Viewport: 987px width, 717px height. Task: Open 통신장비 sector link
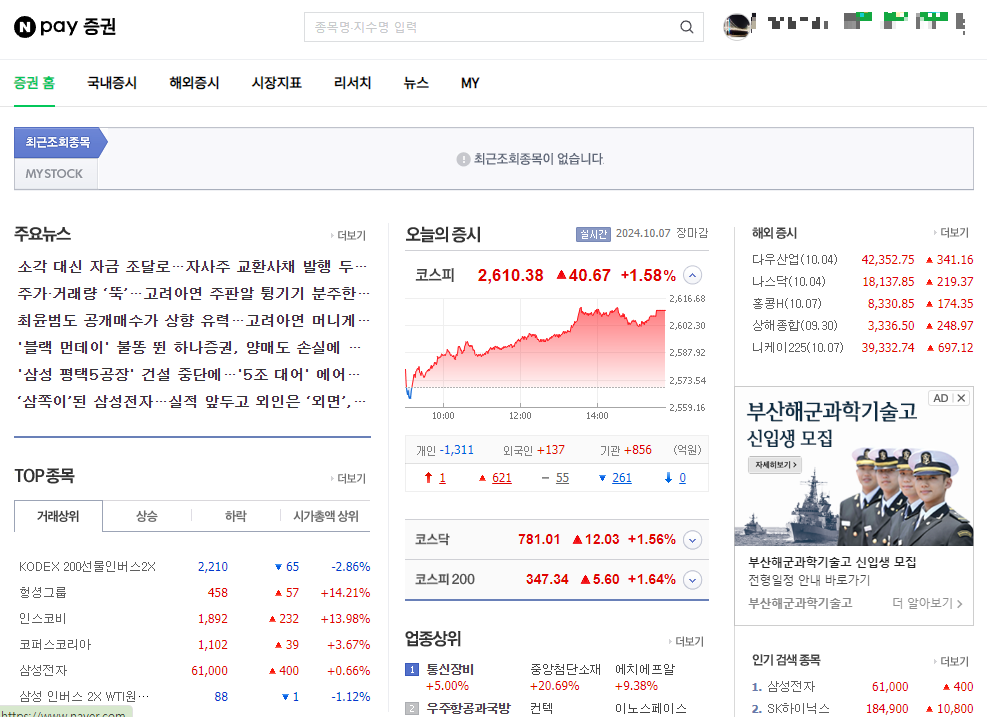coord(450,669)
